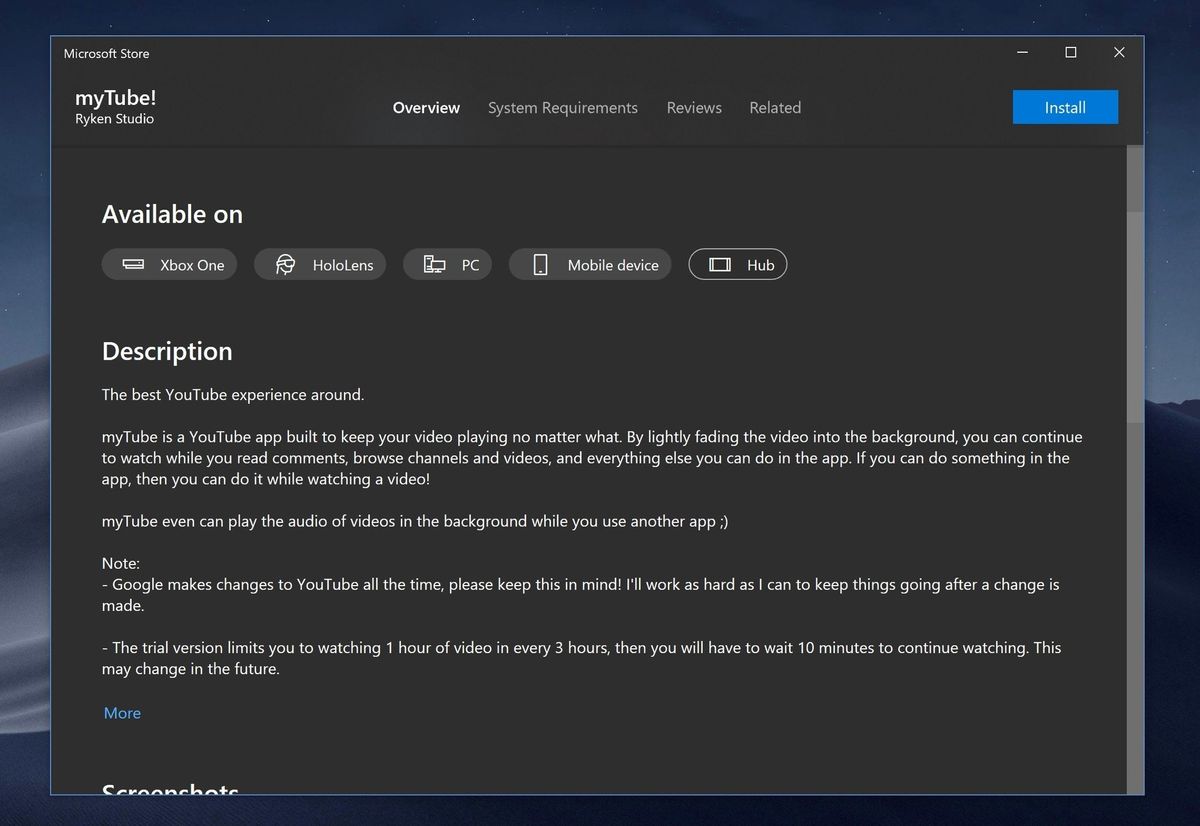The width and height of the screenshot is (1200, 826).
Task: Switch to the System Requirements tab
Action: pos(562,107)
